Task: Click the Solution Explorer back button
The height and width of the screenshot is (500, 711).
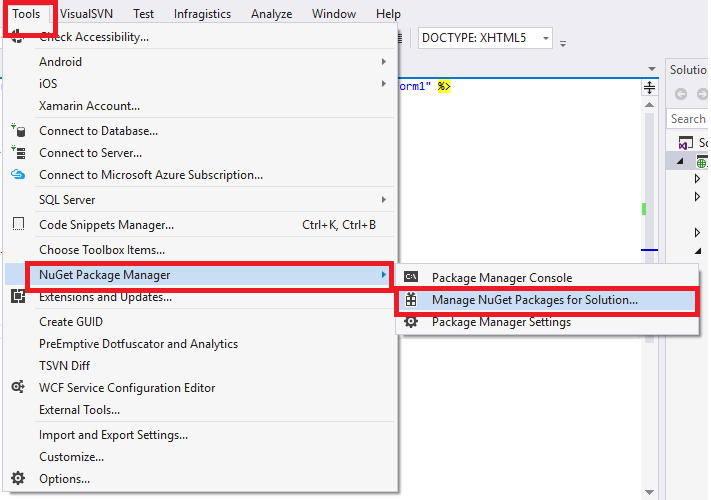Action: (681, 94)
